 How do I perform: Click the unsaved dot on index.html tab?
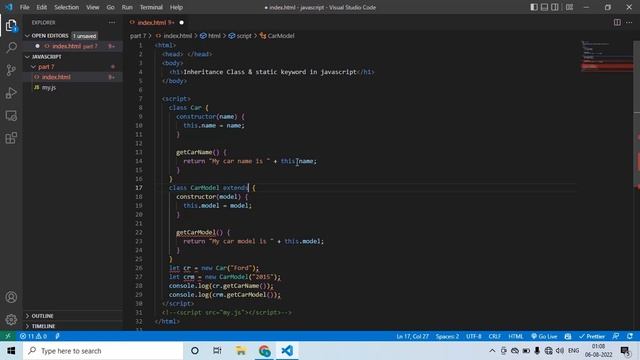(x=181, y=22)
